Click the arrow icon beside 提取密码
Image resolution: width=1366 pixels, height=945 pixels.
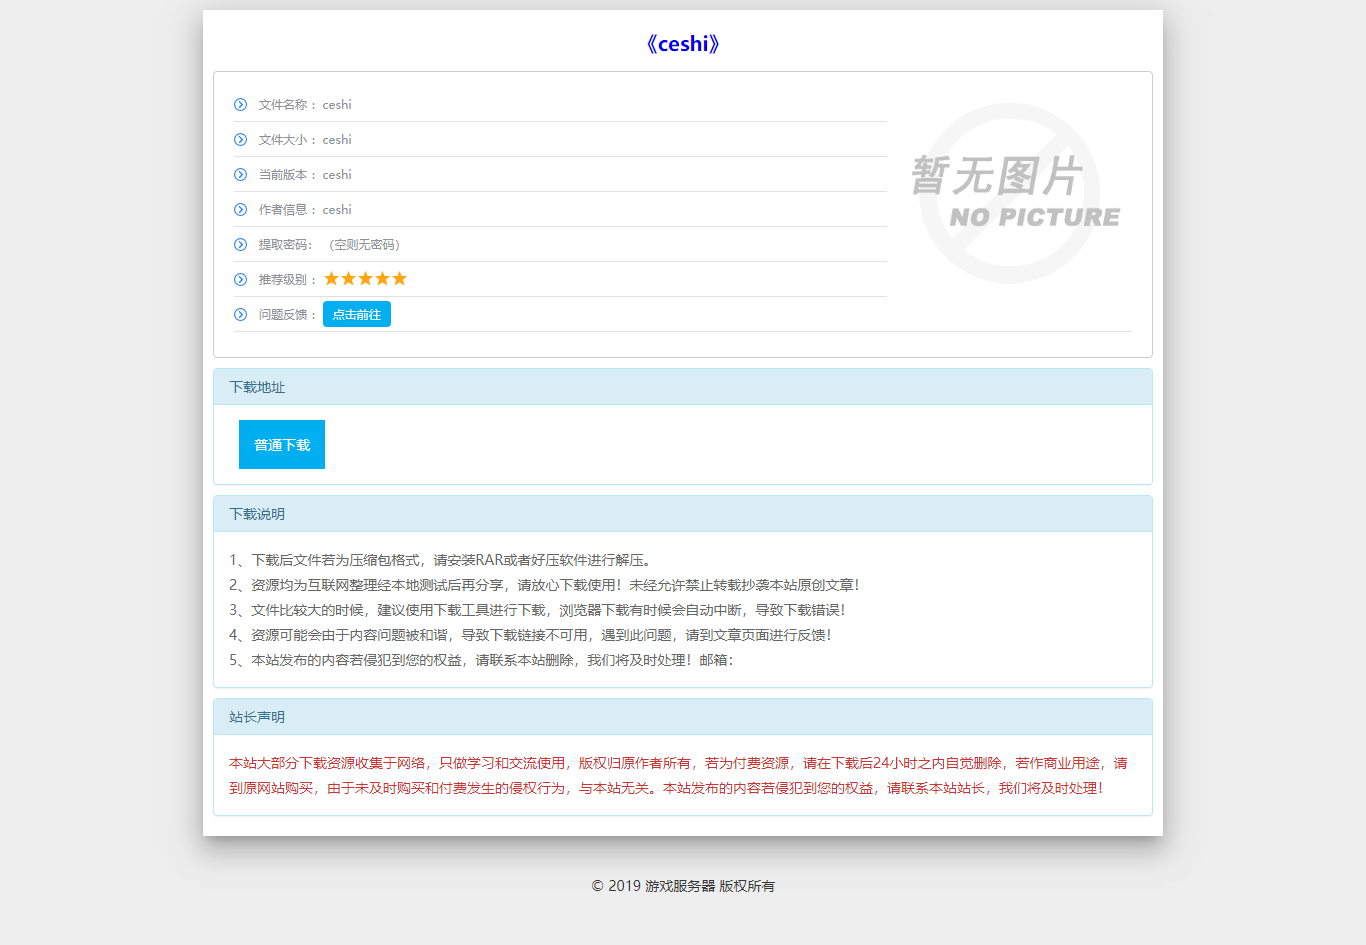point(240,245)
